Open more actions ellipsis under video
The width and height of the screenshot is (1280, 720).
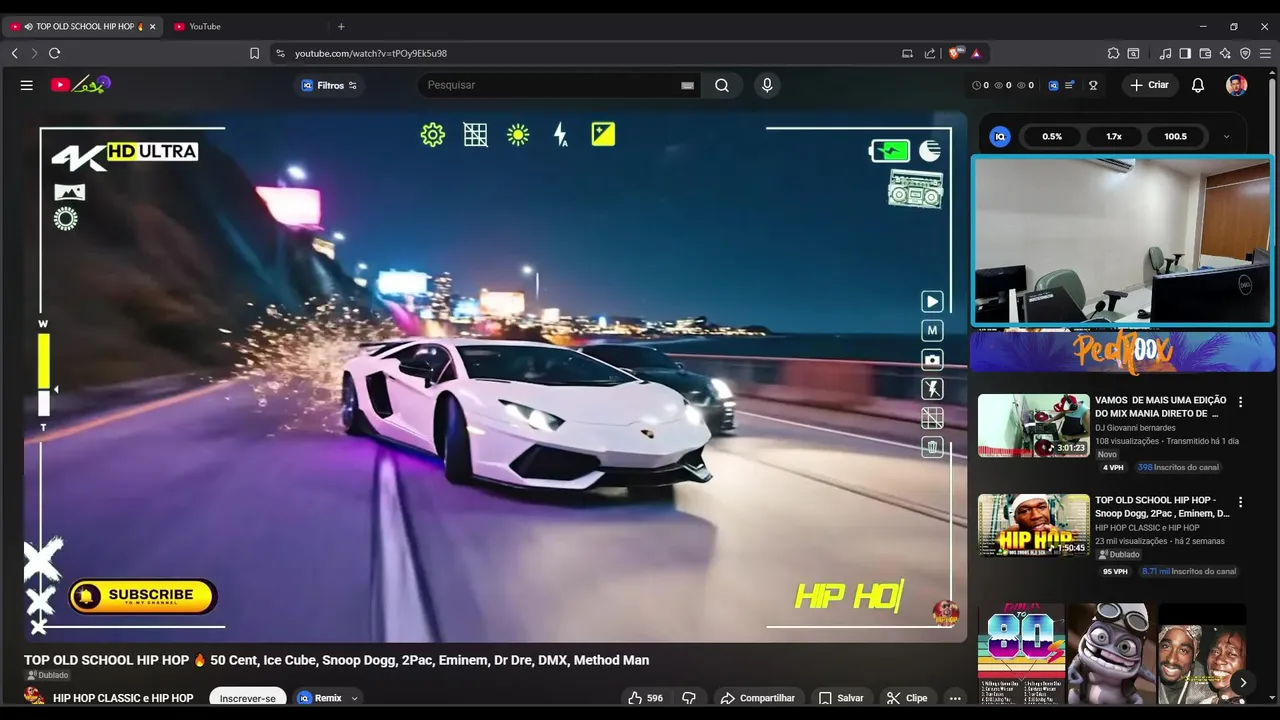coord(955,698)
